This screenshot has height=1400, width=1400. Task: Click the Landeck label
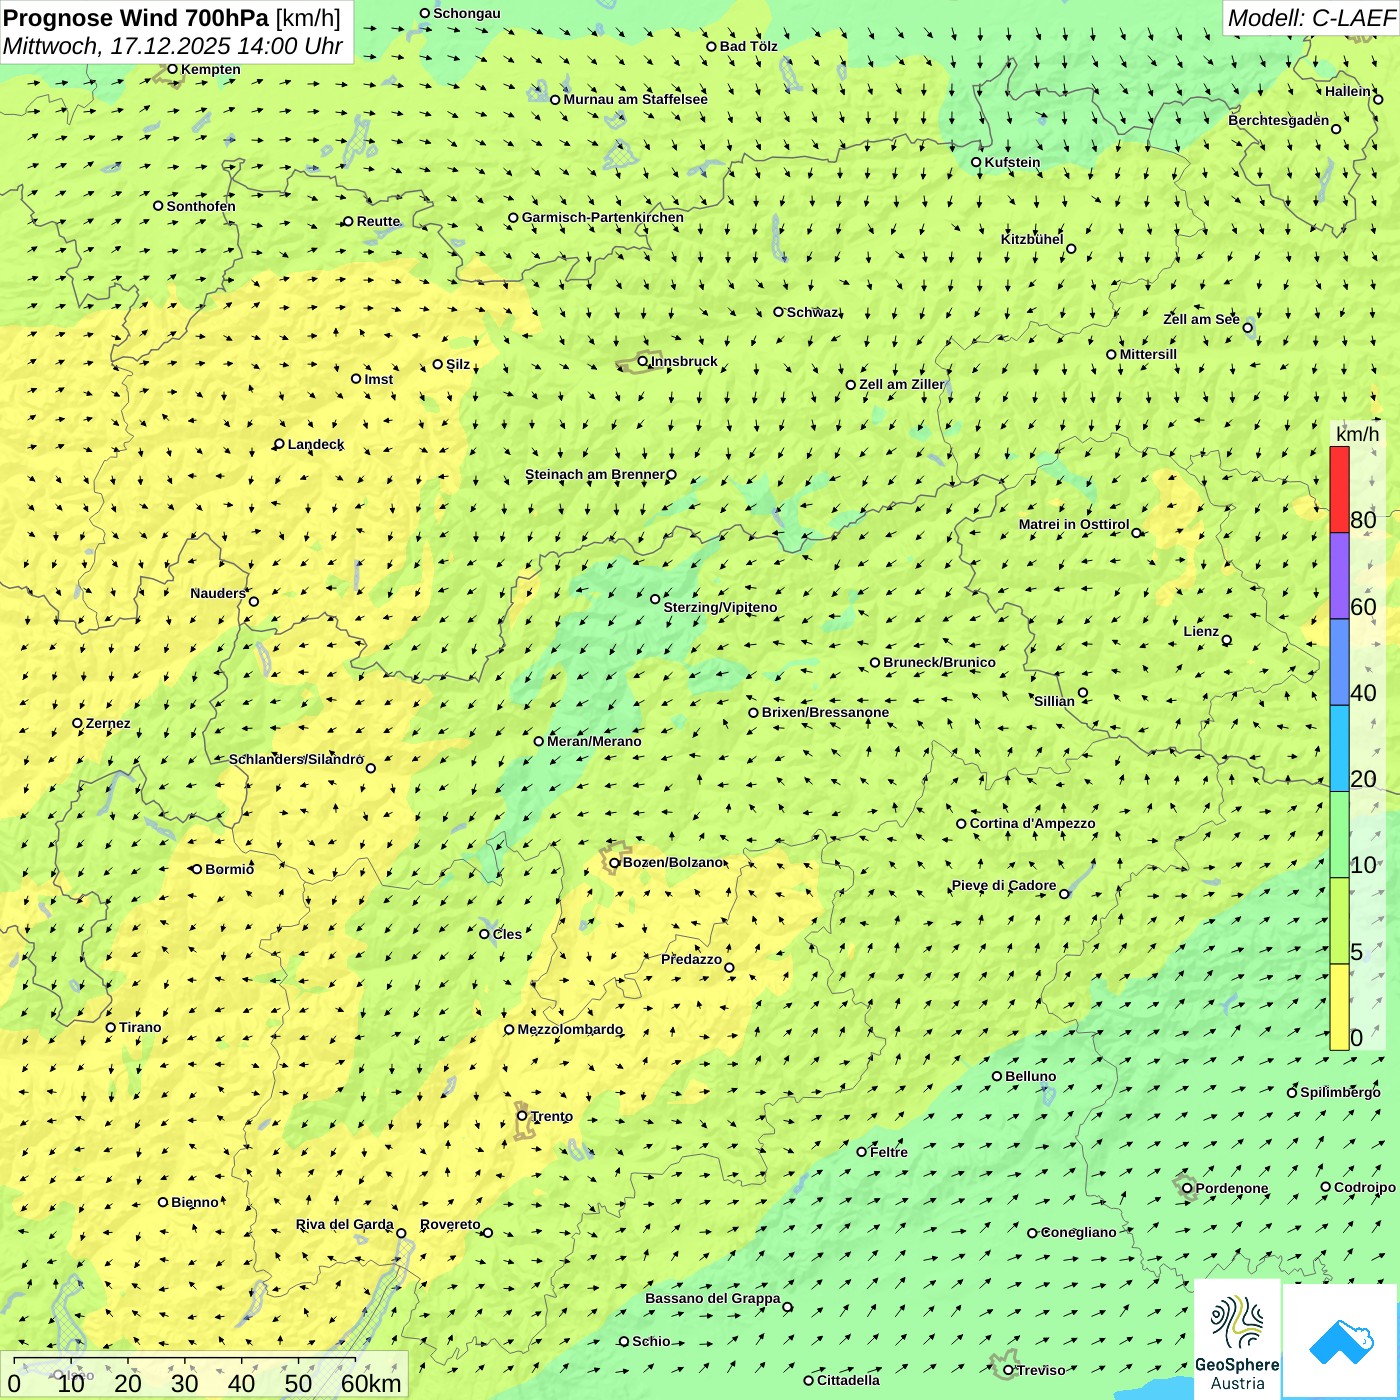click(x=316, y=444)
